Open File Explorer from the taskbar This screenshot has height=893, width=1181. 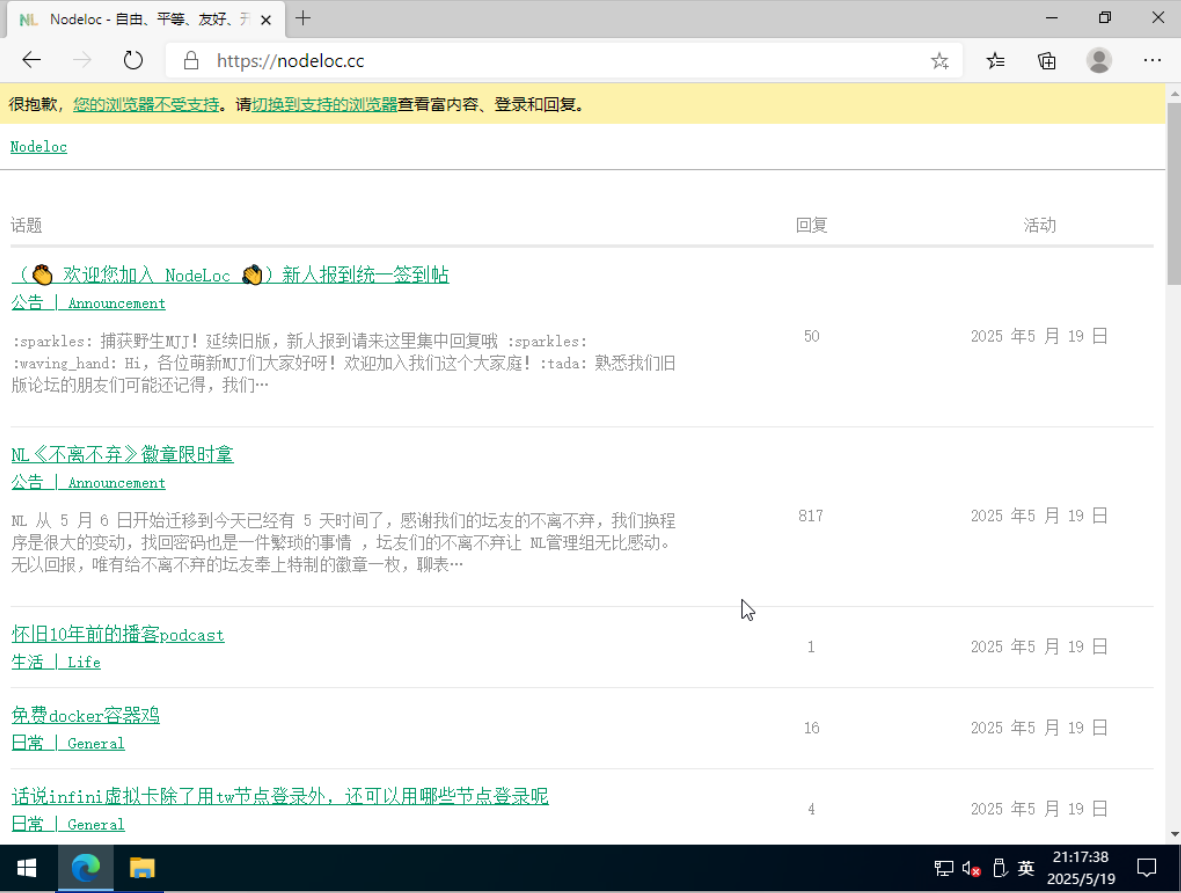(x=142, y=869)
